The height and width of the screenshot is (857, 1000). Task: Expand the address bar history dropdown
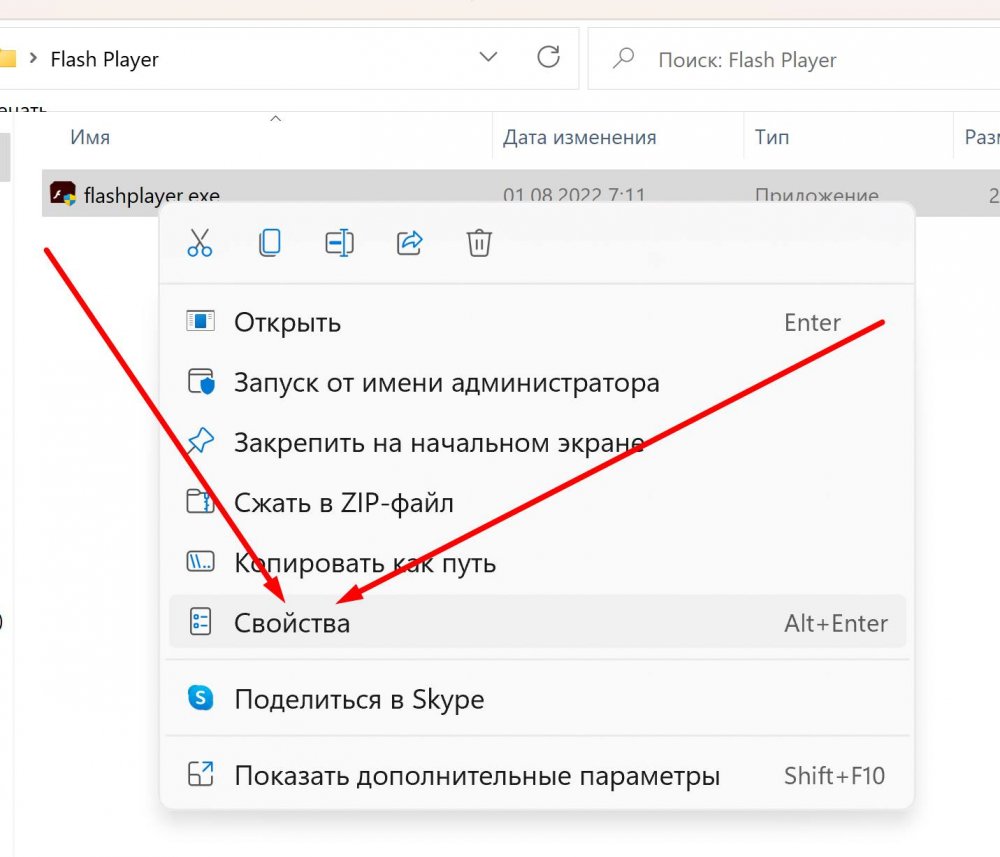coord(488,57)
